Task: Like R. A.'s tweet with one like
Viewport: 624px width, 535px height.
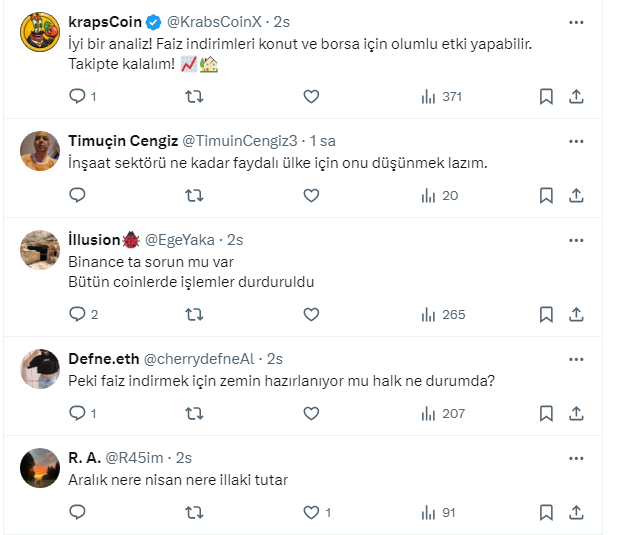Action: [x=311, y=512]
